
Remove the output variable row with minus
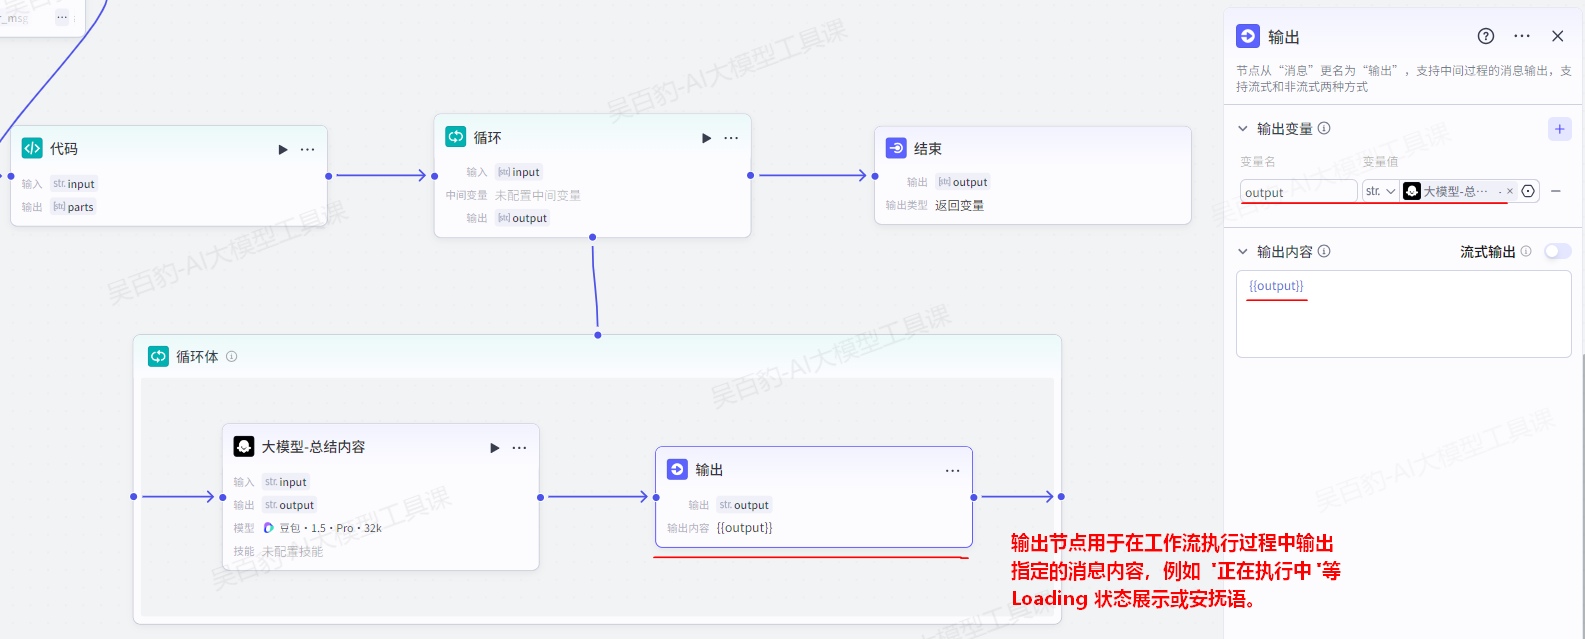[x=1556, y=191]
